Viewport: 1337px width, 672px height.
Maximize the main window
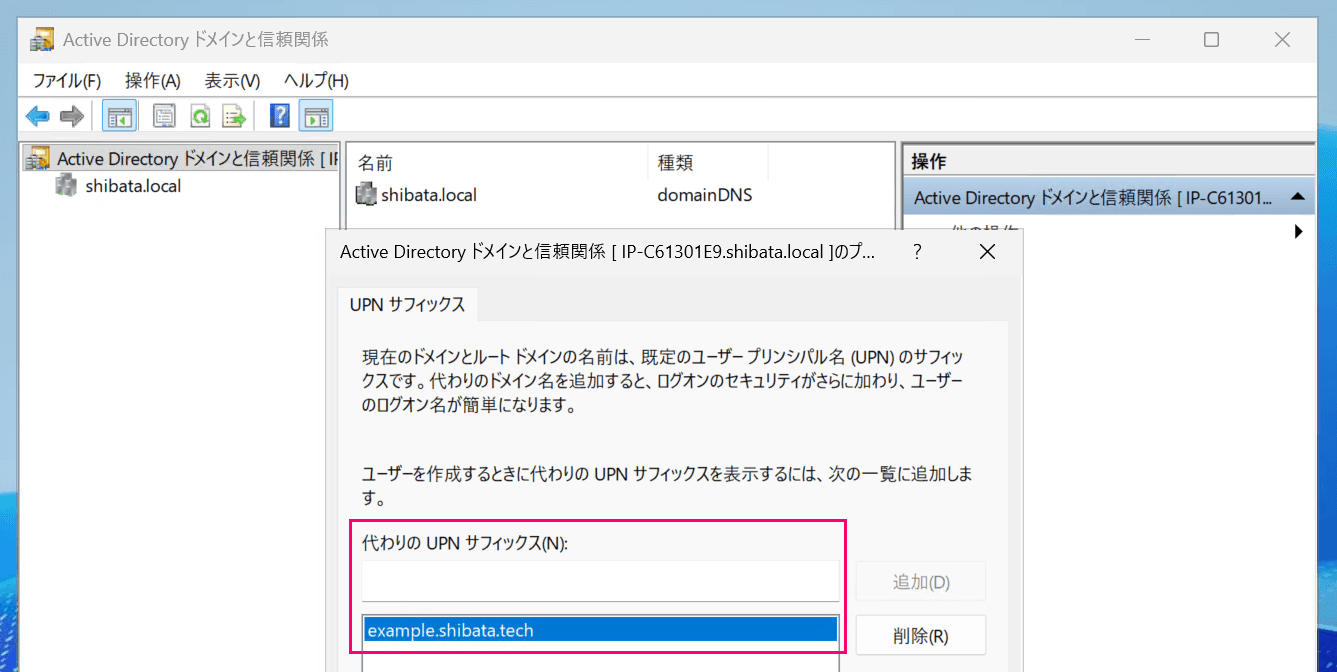coord(1211,40)
